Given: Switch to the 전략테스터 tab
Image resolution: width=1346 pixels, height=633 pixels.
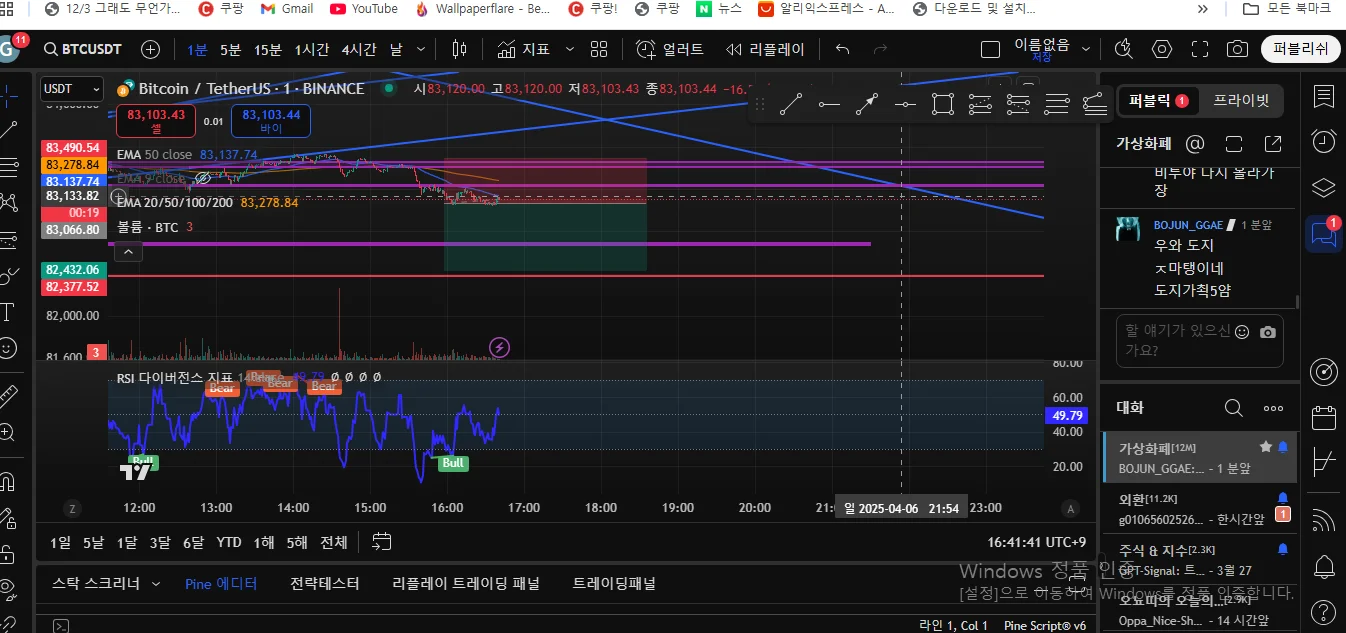Looking at the screenshot, I should pyautogui.click(x=325, y=583).
